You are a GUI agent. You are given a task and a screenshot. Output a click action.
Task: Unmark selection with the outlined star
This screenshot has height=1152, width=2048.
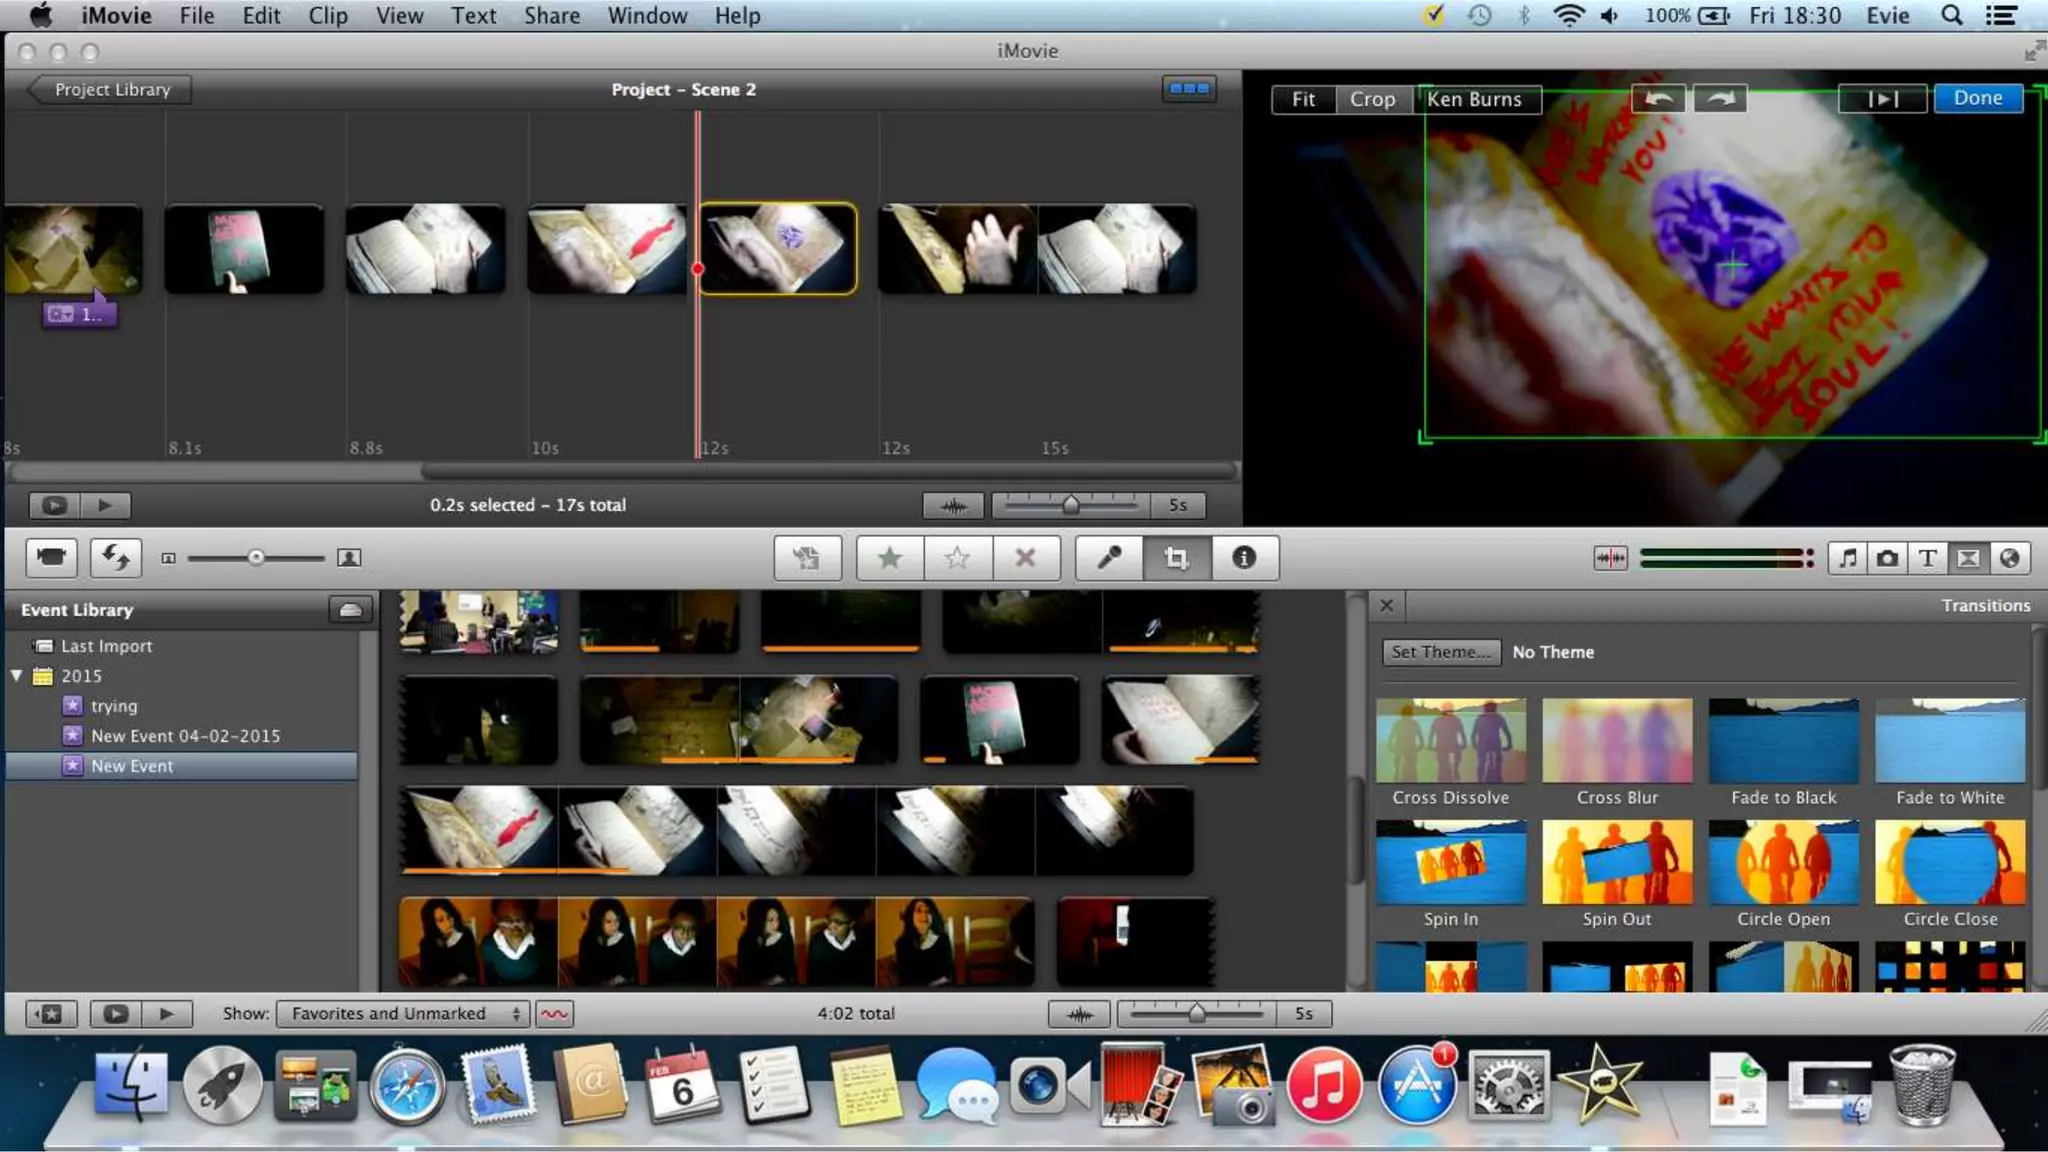(x=957, y=557)
